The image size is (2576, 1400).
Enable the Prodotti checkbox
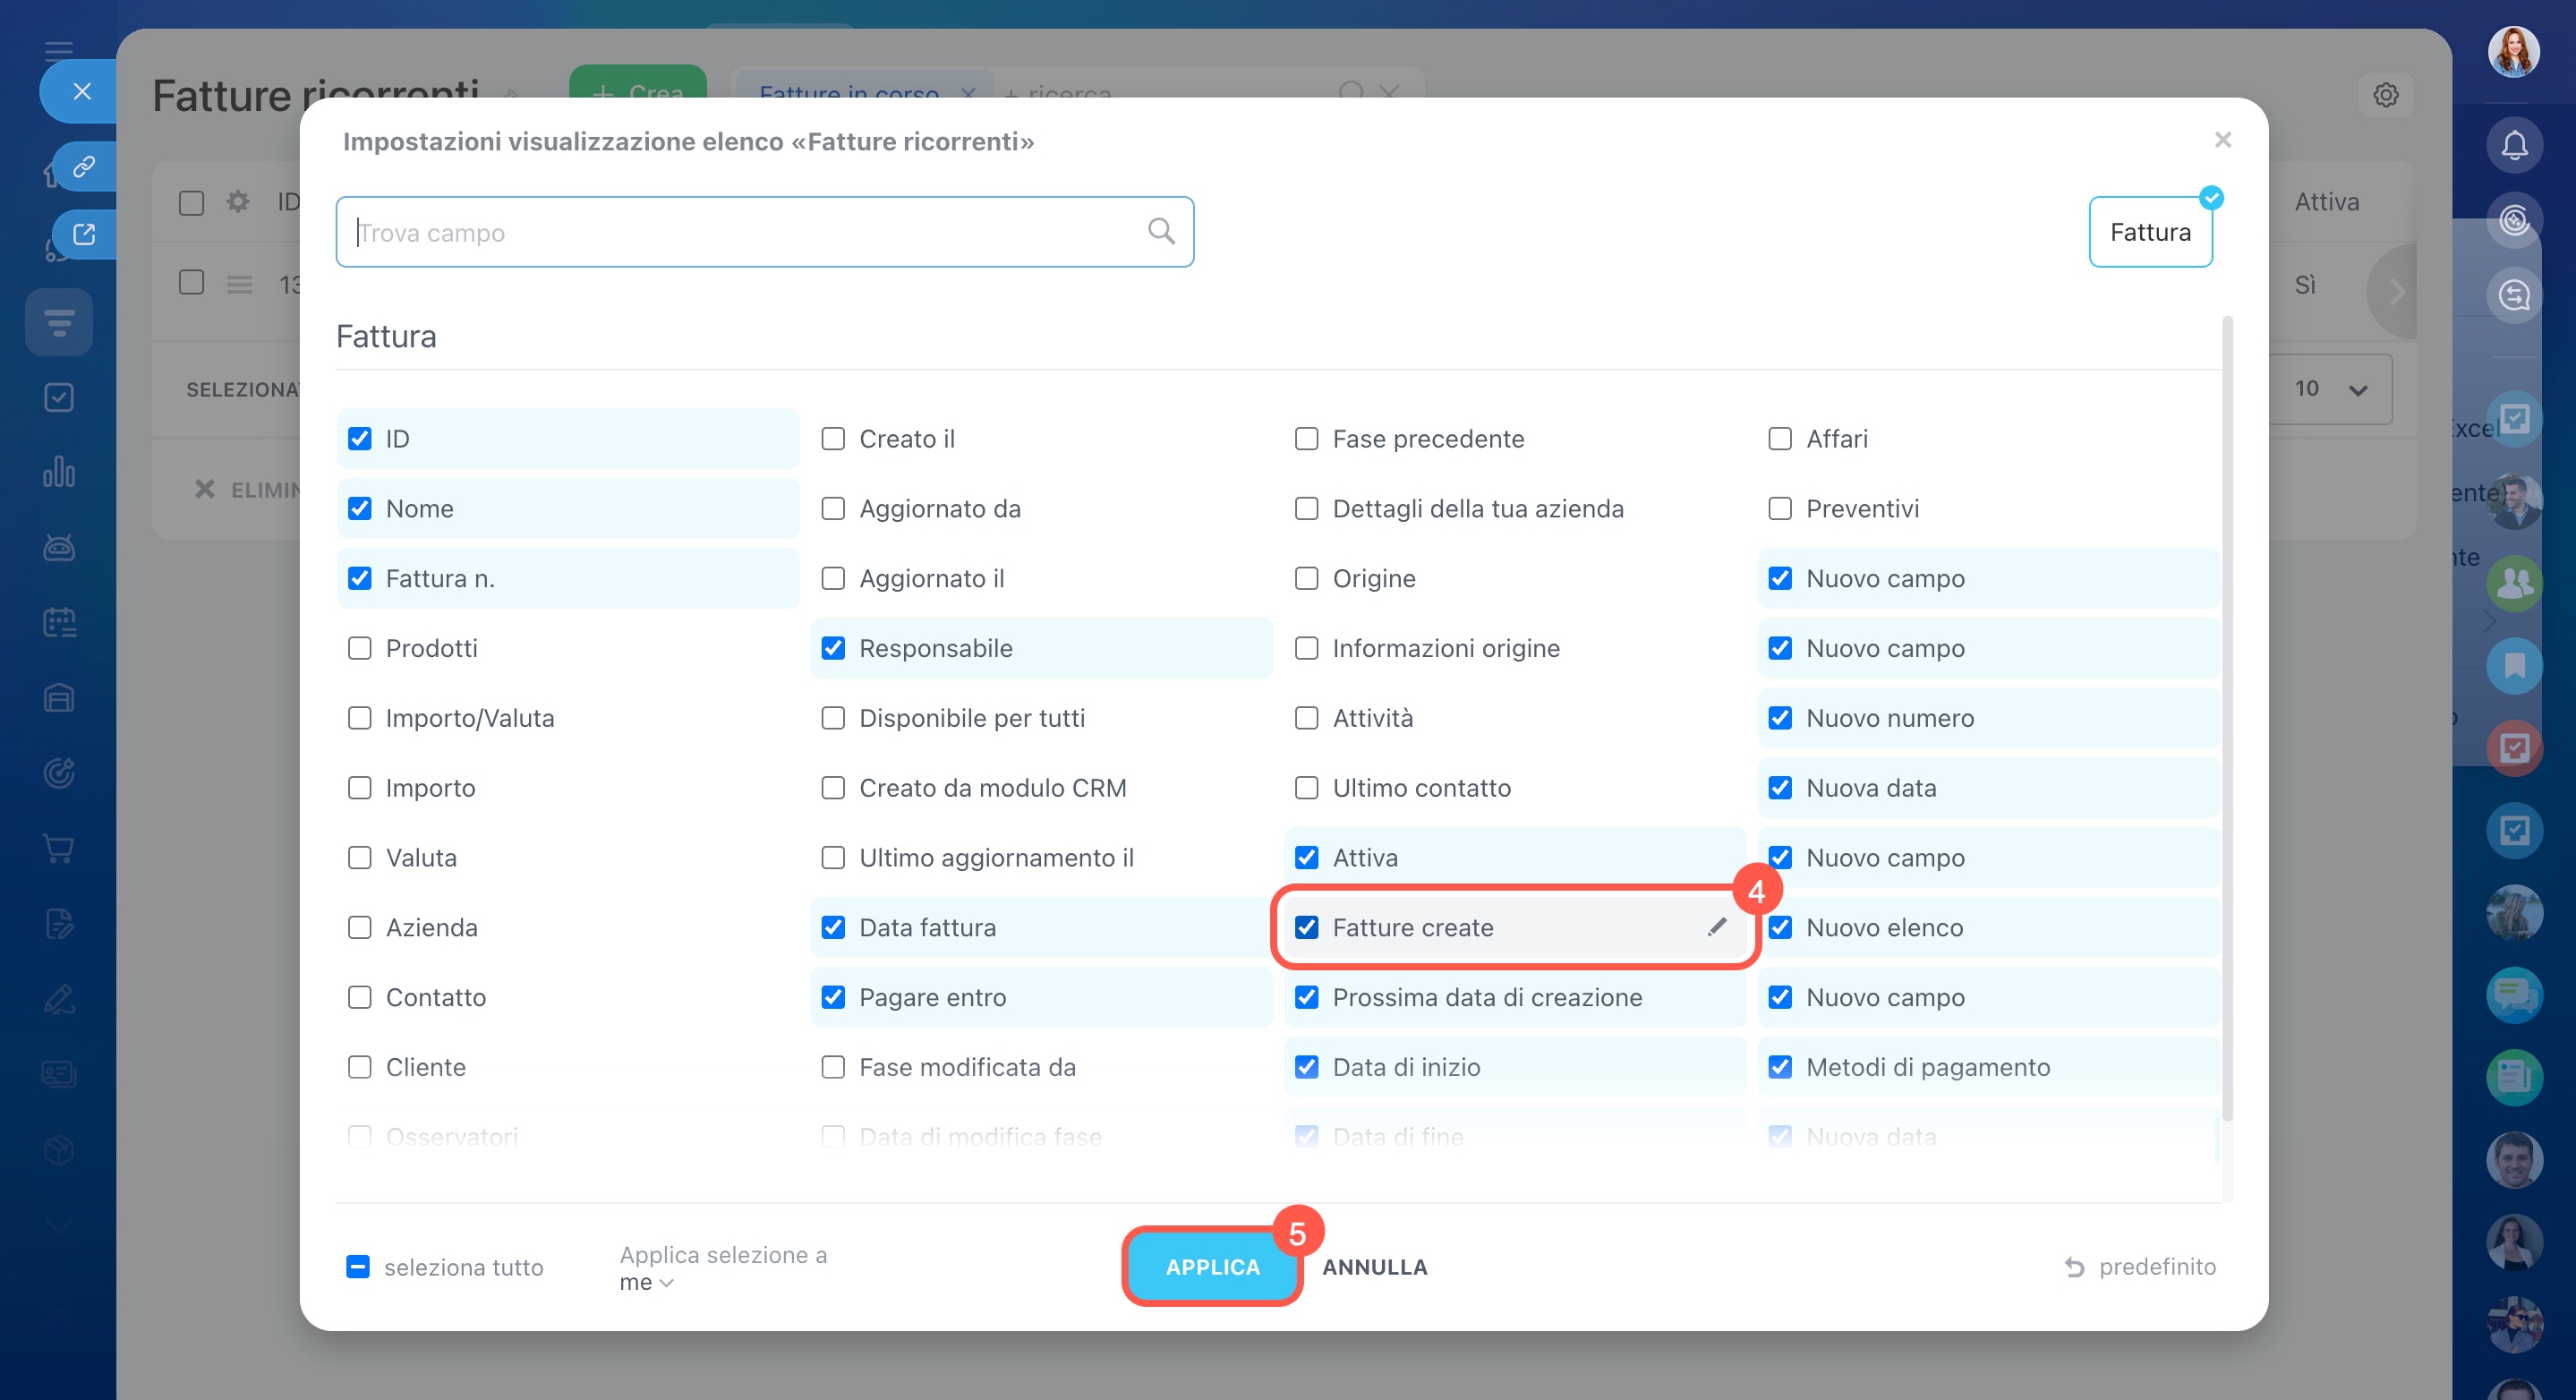[x=360, y=648]
